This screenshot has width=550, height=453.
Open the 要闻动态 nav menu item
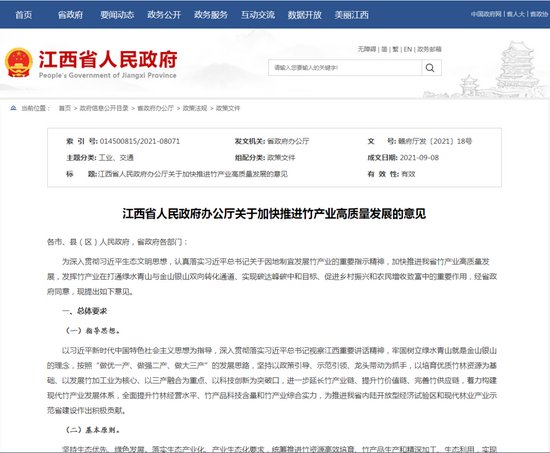pos(118,15)
